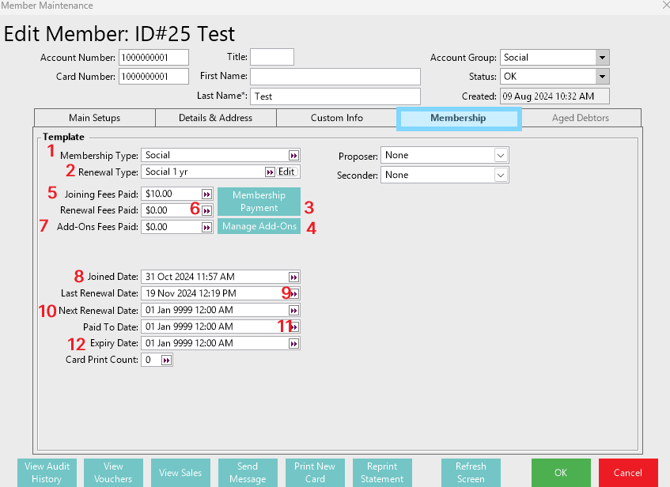Click the Renewal Fees Paid arrow icon

click(206, 211)
